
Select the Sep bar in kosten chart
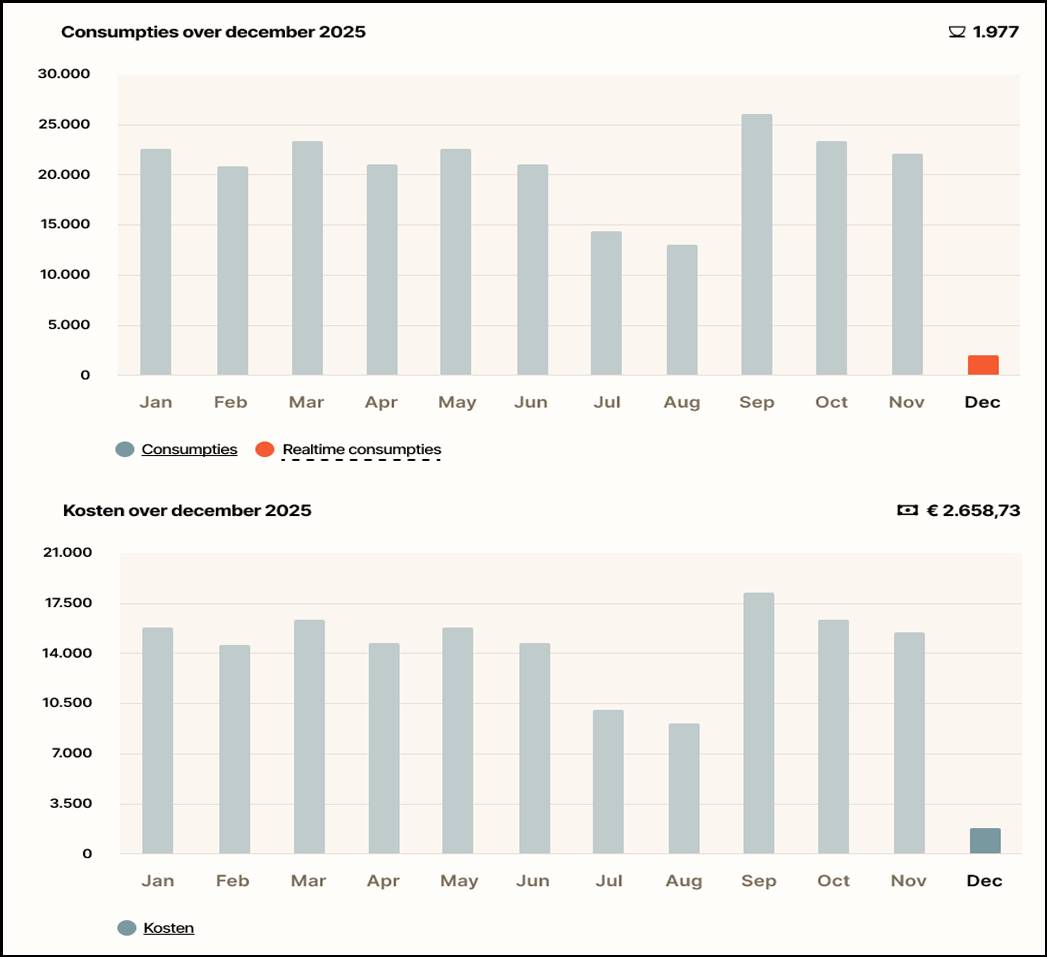point(759,723)
